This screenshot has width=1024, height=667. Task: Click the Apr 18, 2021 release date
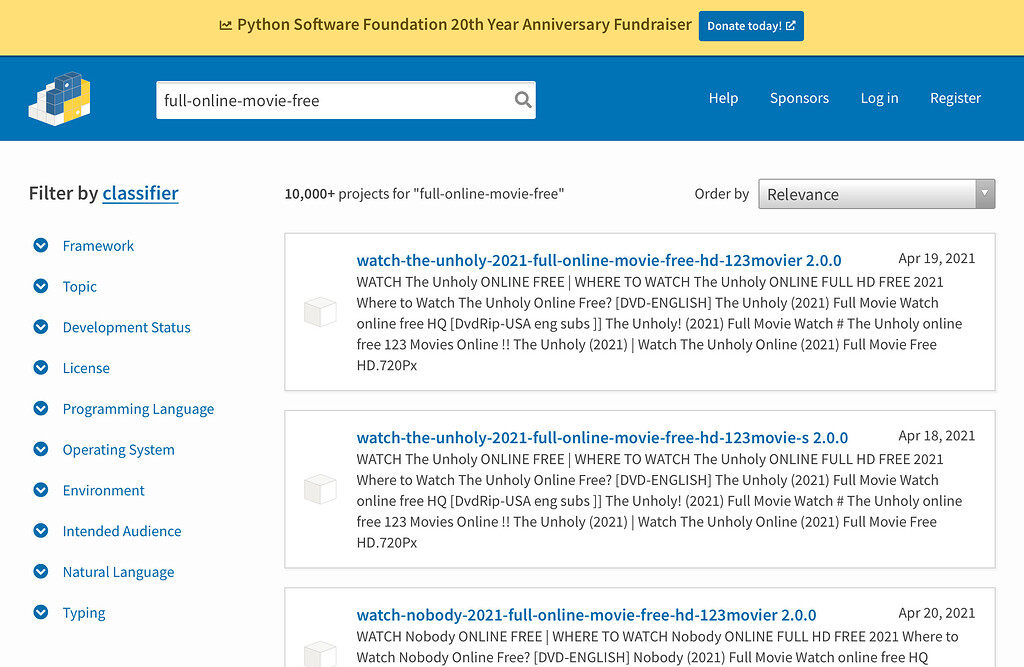click(x=936, y=436)
